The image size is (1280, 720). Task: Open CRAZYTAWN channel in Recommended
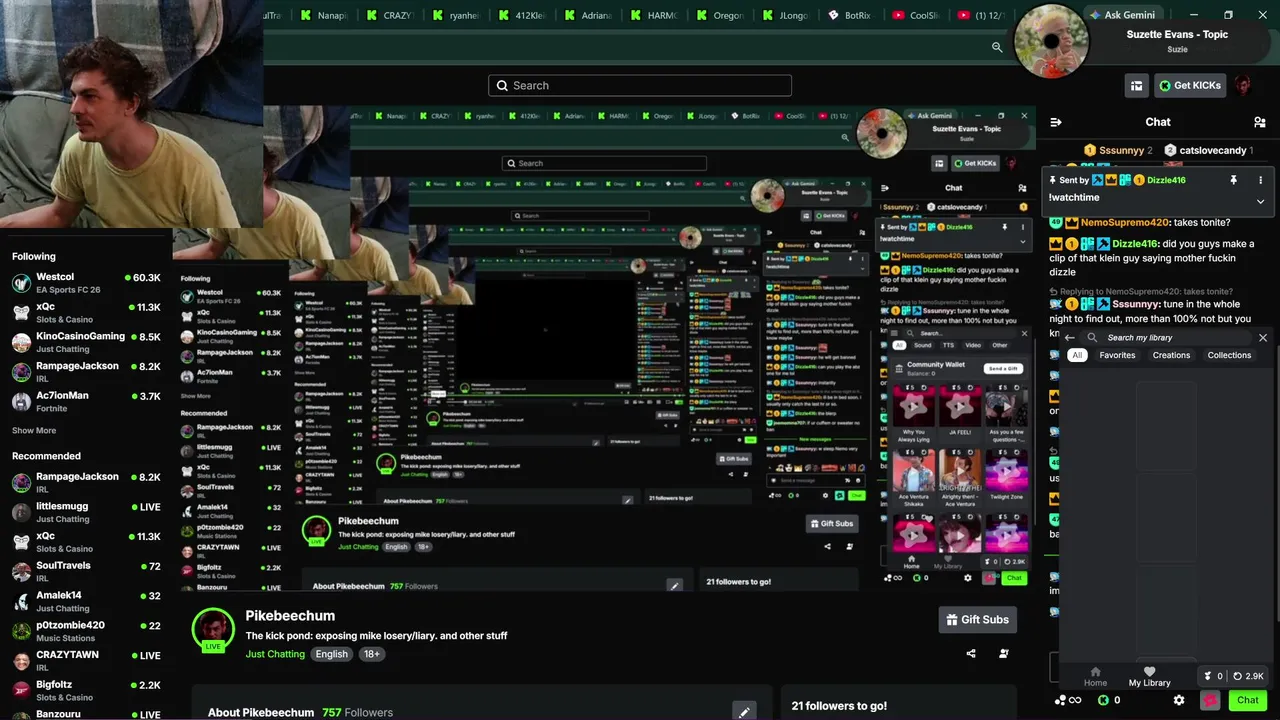(x=87, y=660)
